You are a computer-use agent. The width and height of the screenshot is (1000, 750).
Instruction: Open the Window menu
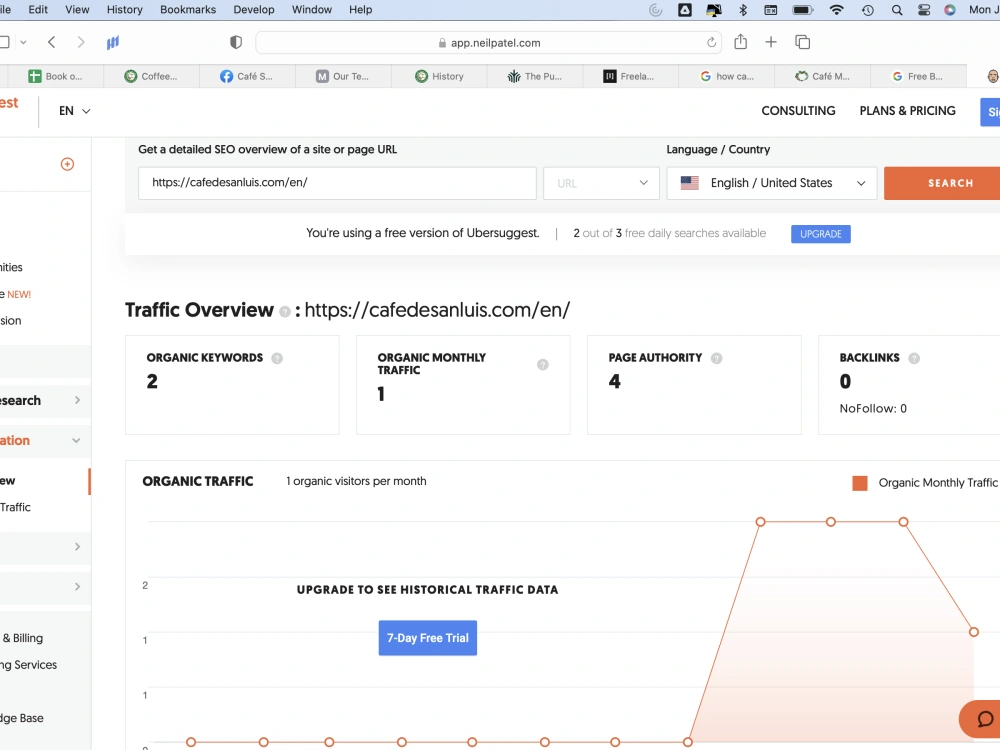[312, 10]
